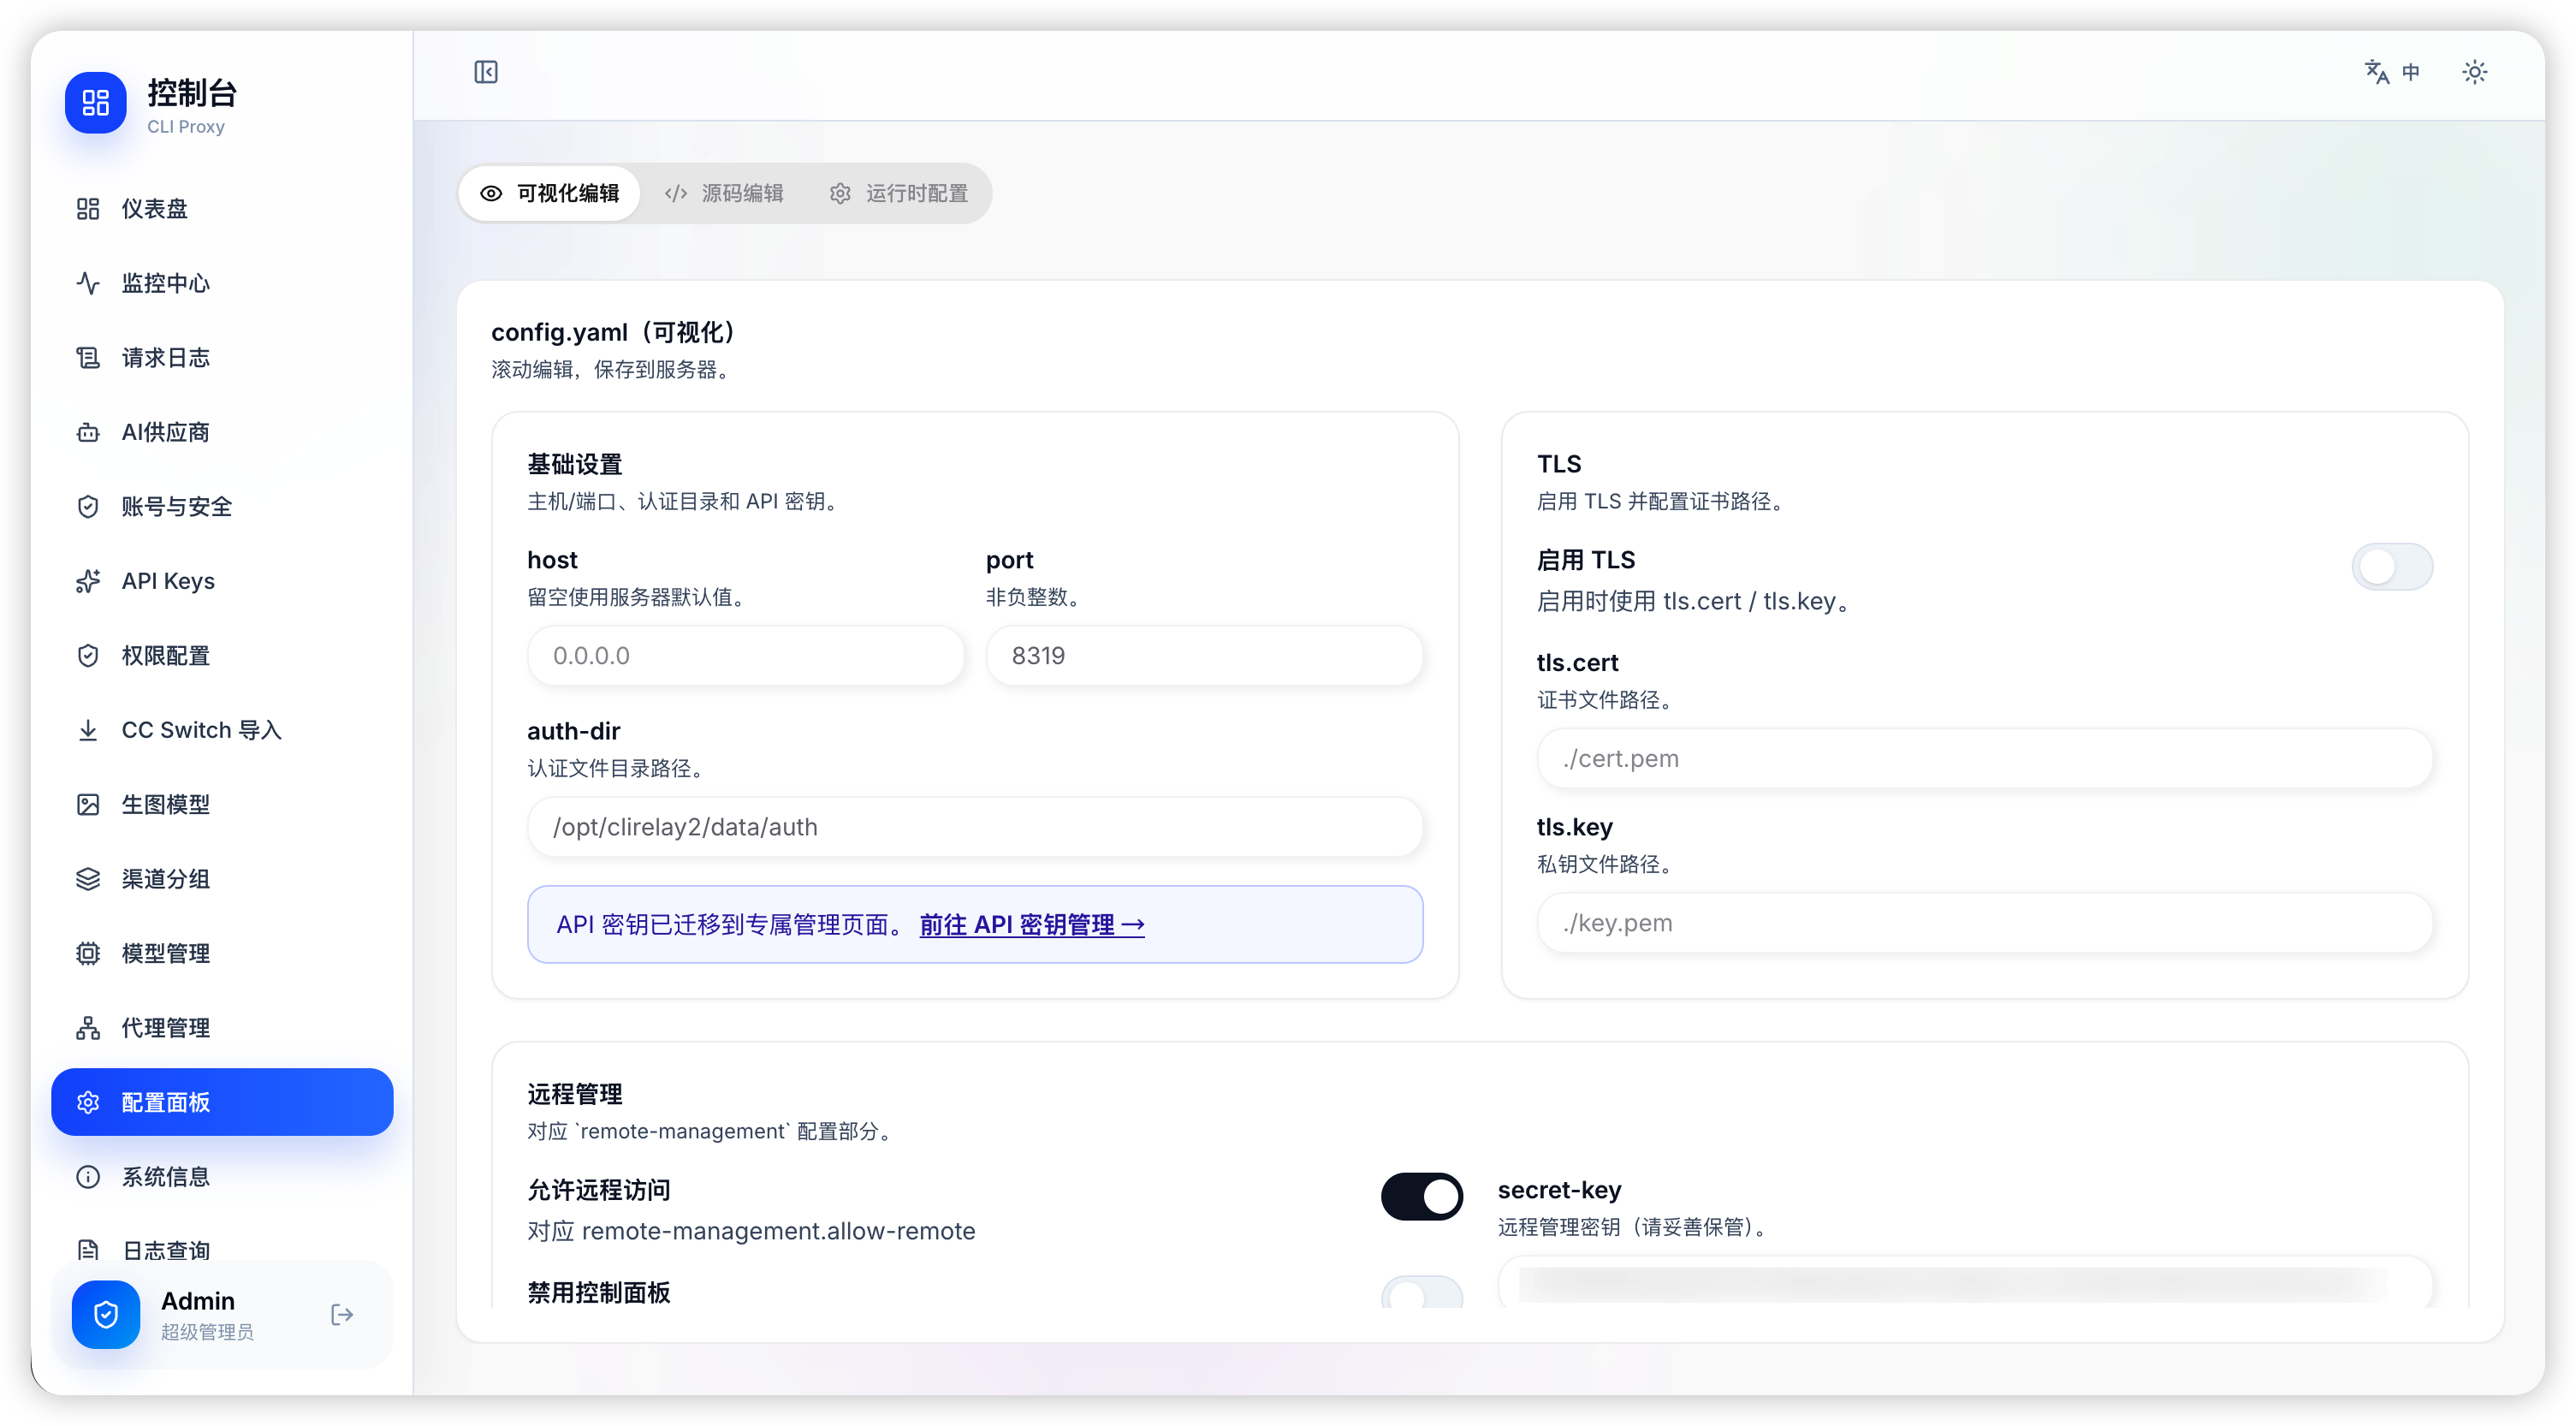Collapse the sidebar with the panel icon

click(x=486, y=72)
